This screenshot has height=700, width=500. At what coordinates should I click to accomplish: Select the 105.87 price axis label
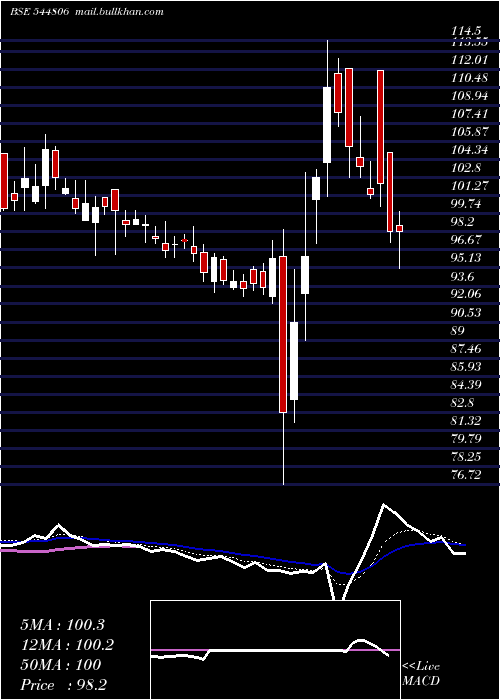pyautogui.click(x=469, y=132)
